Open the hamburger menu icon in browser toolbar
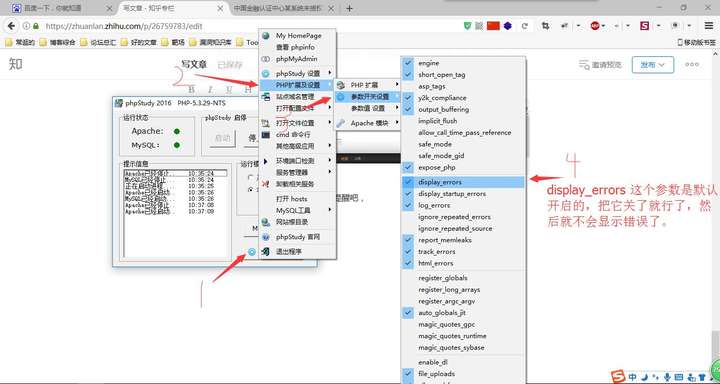Screen dimensions: 720x384 coord(709,26)
